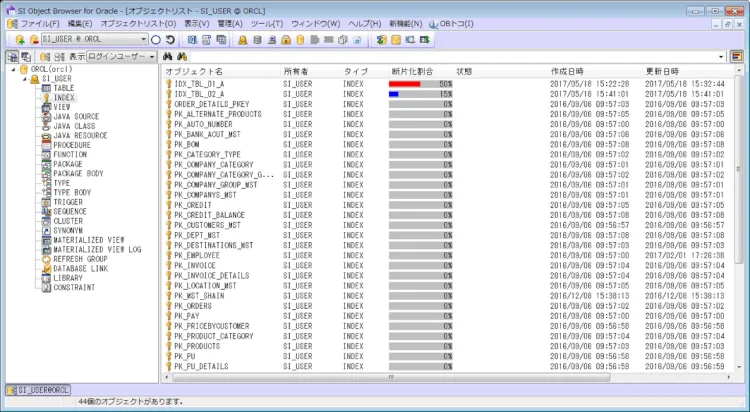This screenshot has height=412, width=750.
Task: Select the PK_EMPLOYEE row in the list
Action: [199, 256]
